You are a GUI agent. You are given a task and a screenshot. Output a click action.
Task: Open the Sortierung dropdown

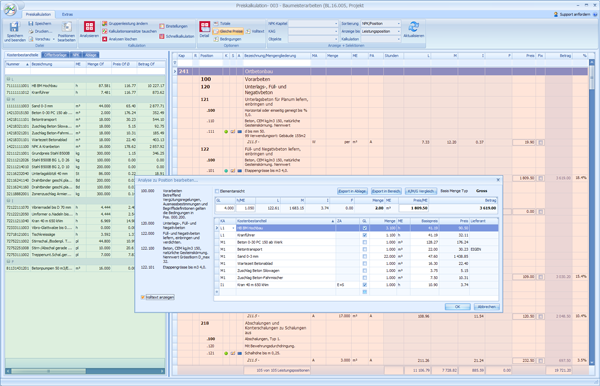coord(381,24)
